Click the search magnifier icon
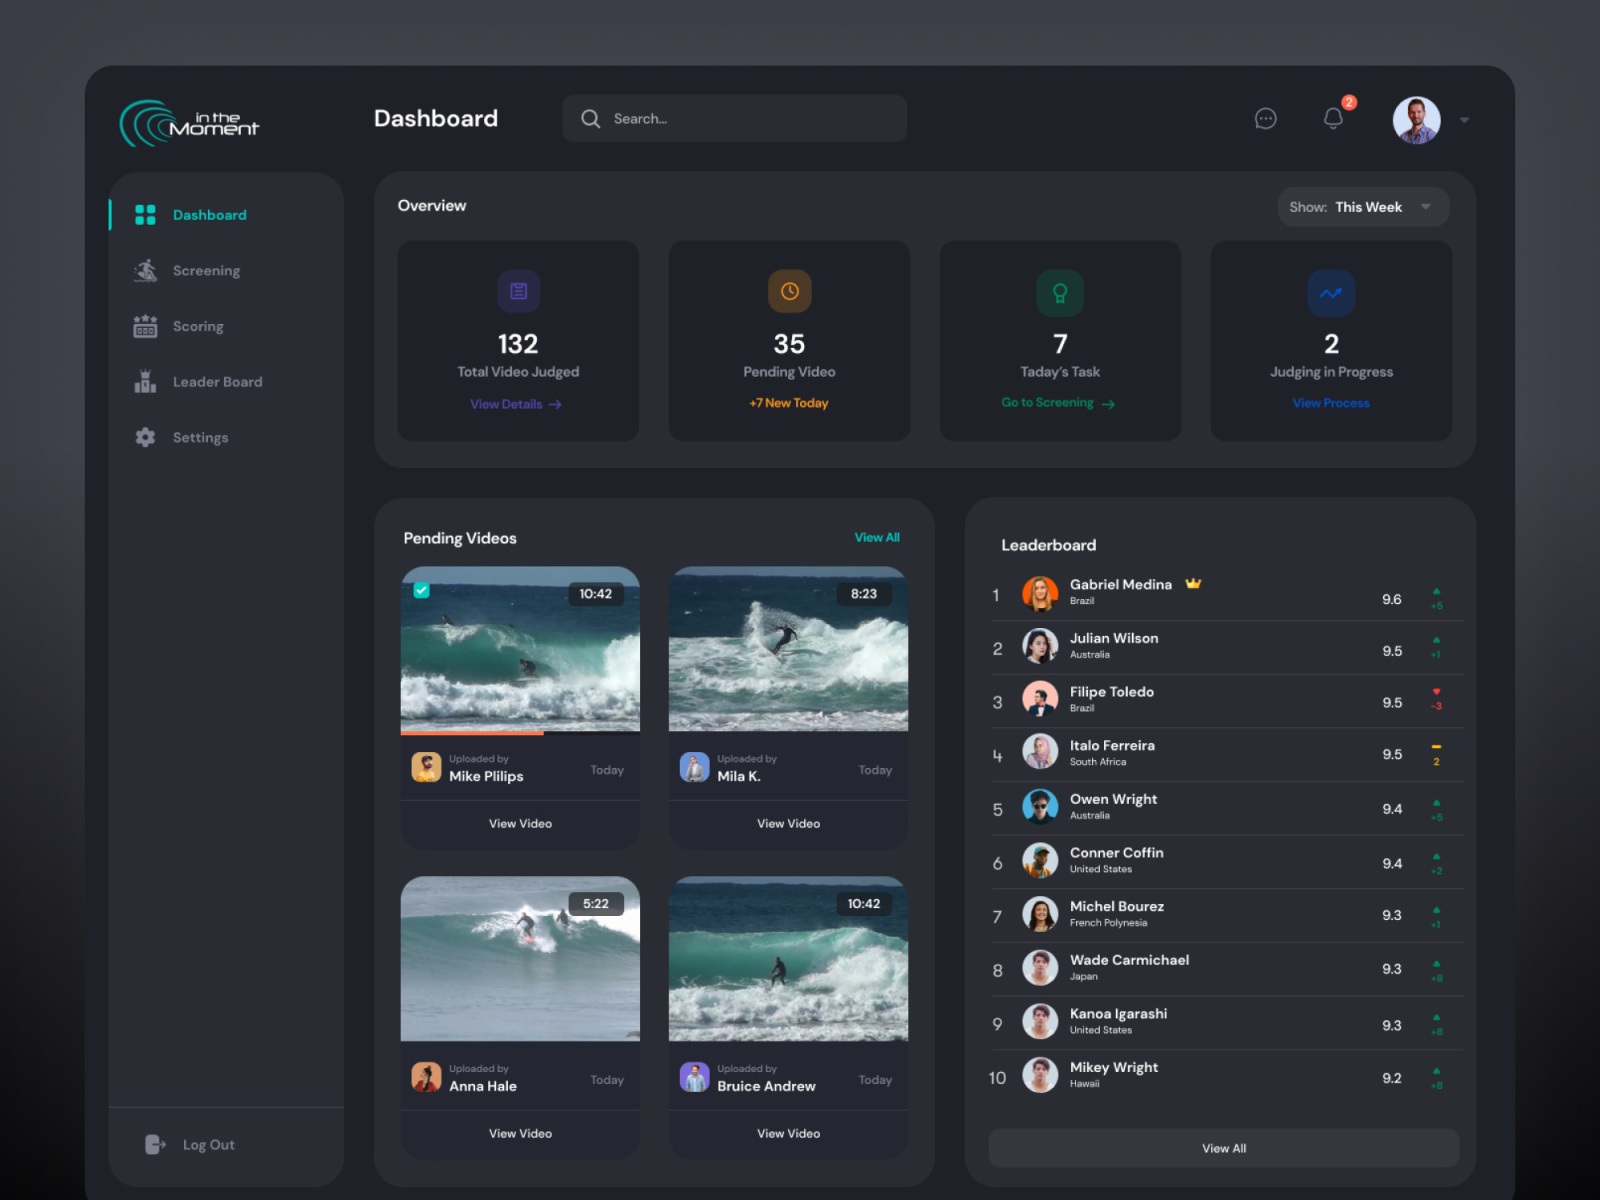 (x=591, y=118)
